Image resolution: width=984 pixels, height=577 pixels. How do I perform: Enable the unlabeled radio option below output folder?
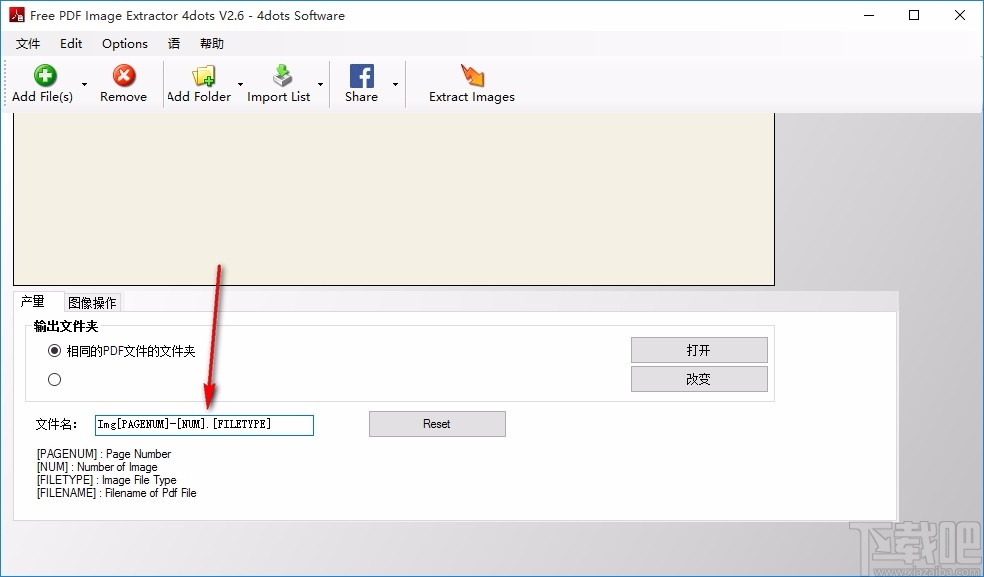pos(55,379)
